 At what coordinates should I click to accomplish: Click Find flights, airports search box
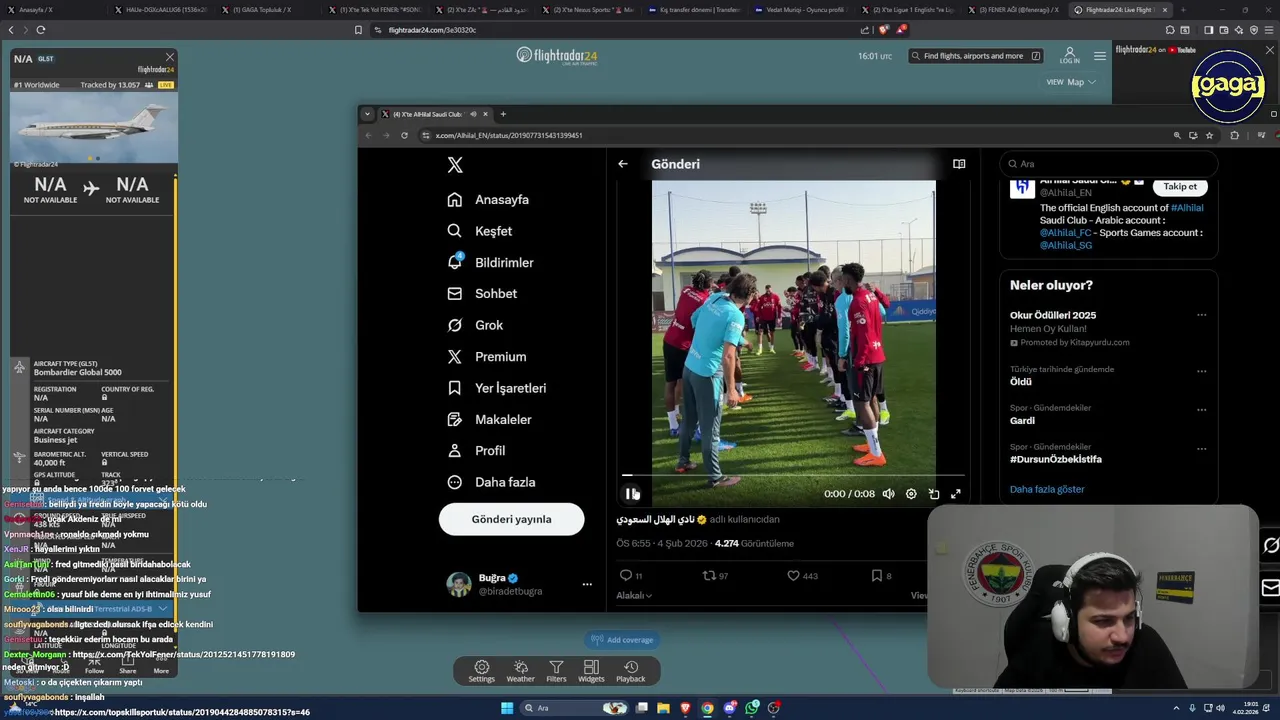(x=976, y=56)
